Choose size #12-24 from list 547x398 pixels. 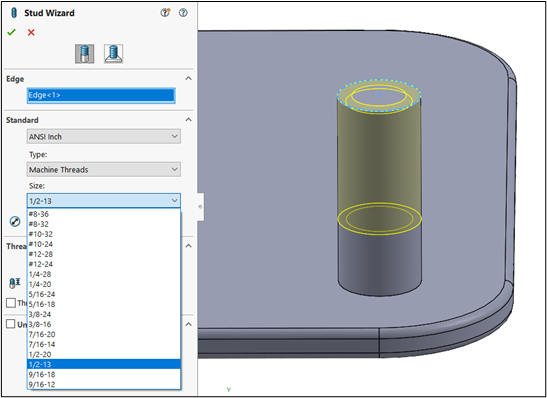click(104, 264)
